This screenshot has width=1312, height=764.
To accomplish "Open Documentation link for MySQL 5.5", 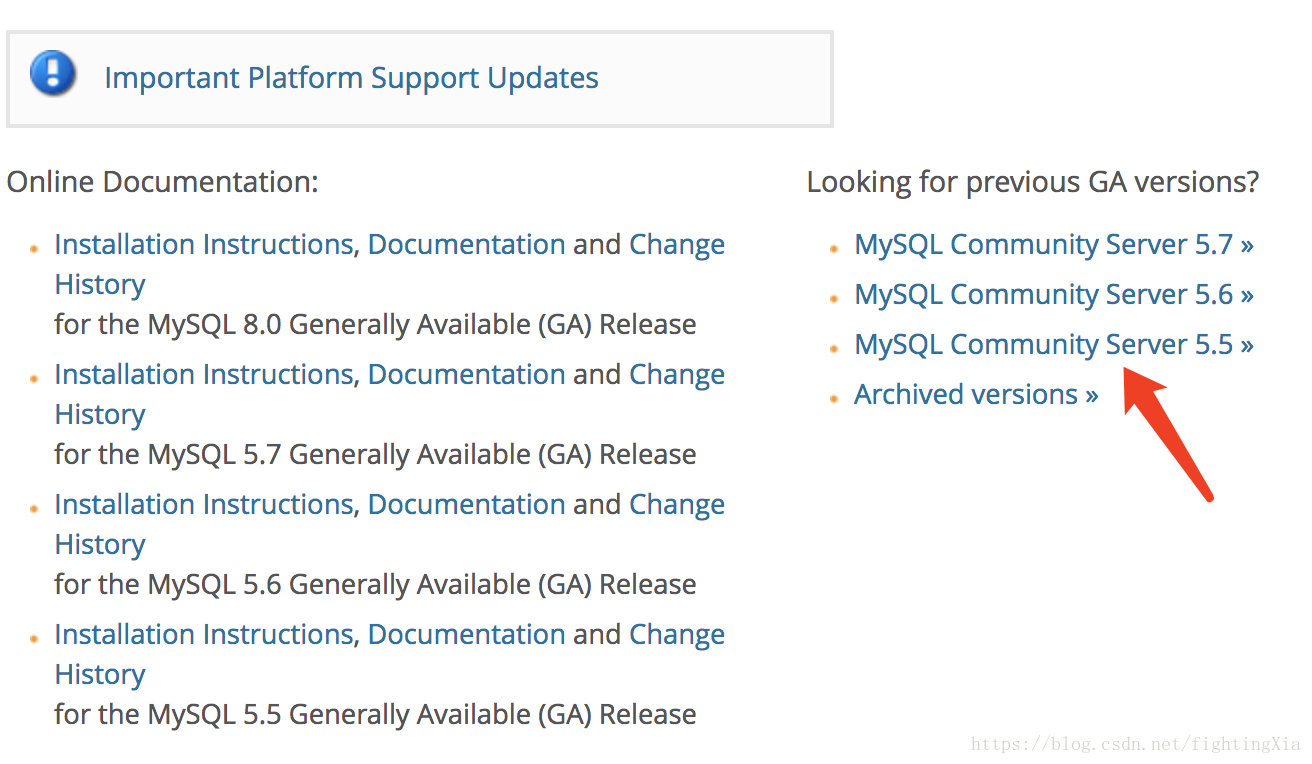I will [466, 634].
